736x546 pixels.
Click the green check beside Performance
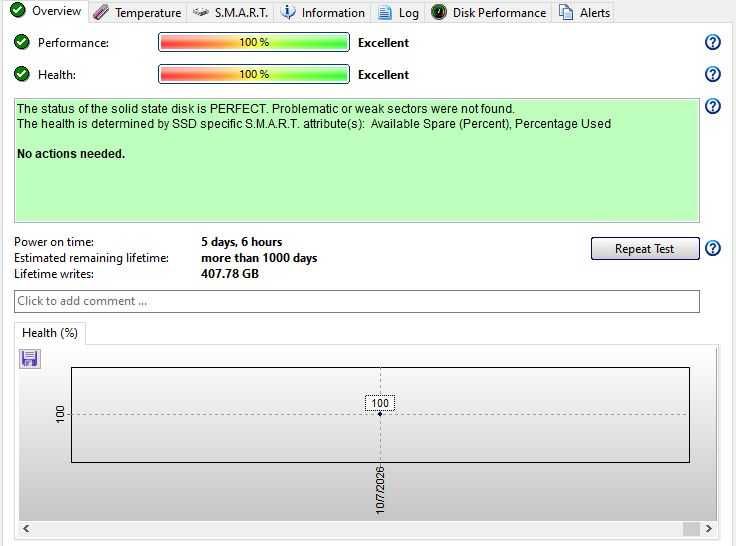coord(22,42)
